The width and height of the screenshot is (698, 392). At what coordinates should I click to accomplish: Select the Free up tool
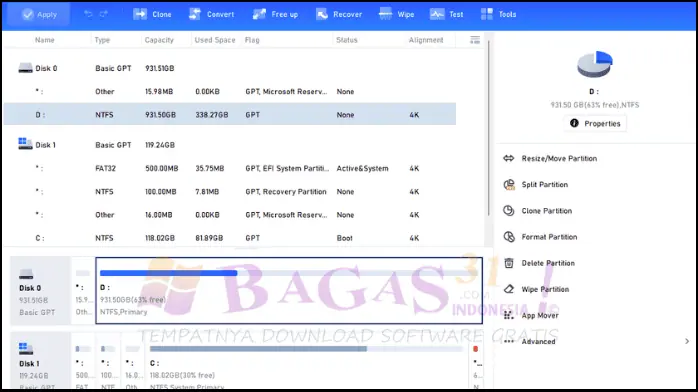[275, 14]
